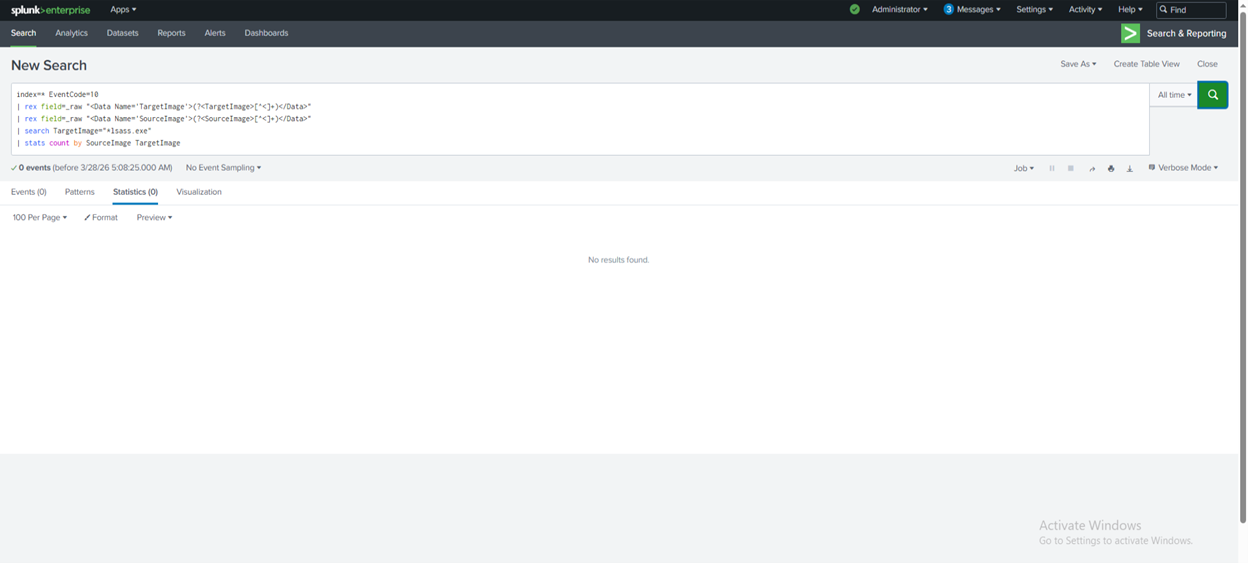Open the Preview dropdown
Viewport: 1248px width, 563px height.
[x=154, y=217]
